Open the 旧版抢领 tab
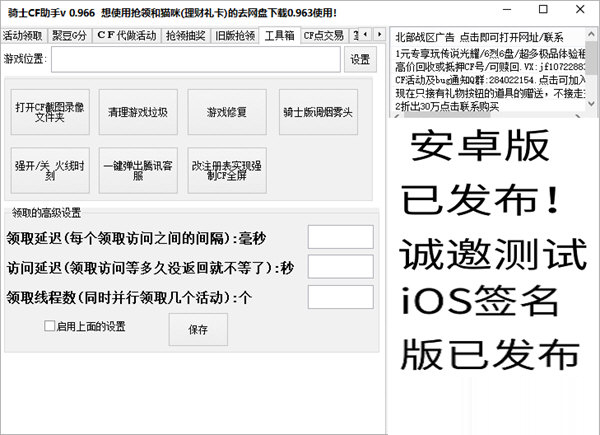600x435 pixels. click(x=235, y=36)
